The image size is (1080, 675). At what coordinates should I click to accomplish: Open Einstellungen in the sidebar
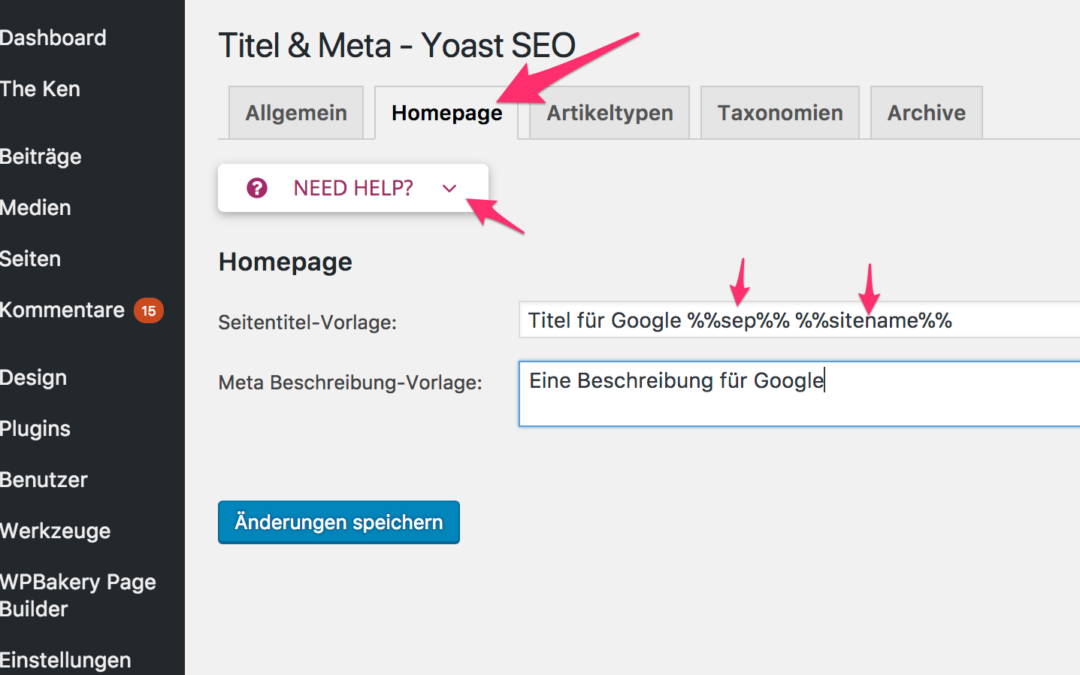coord(66,660)
